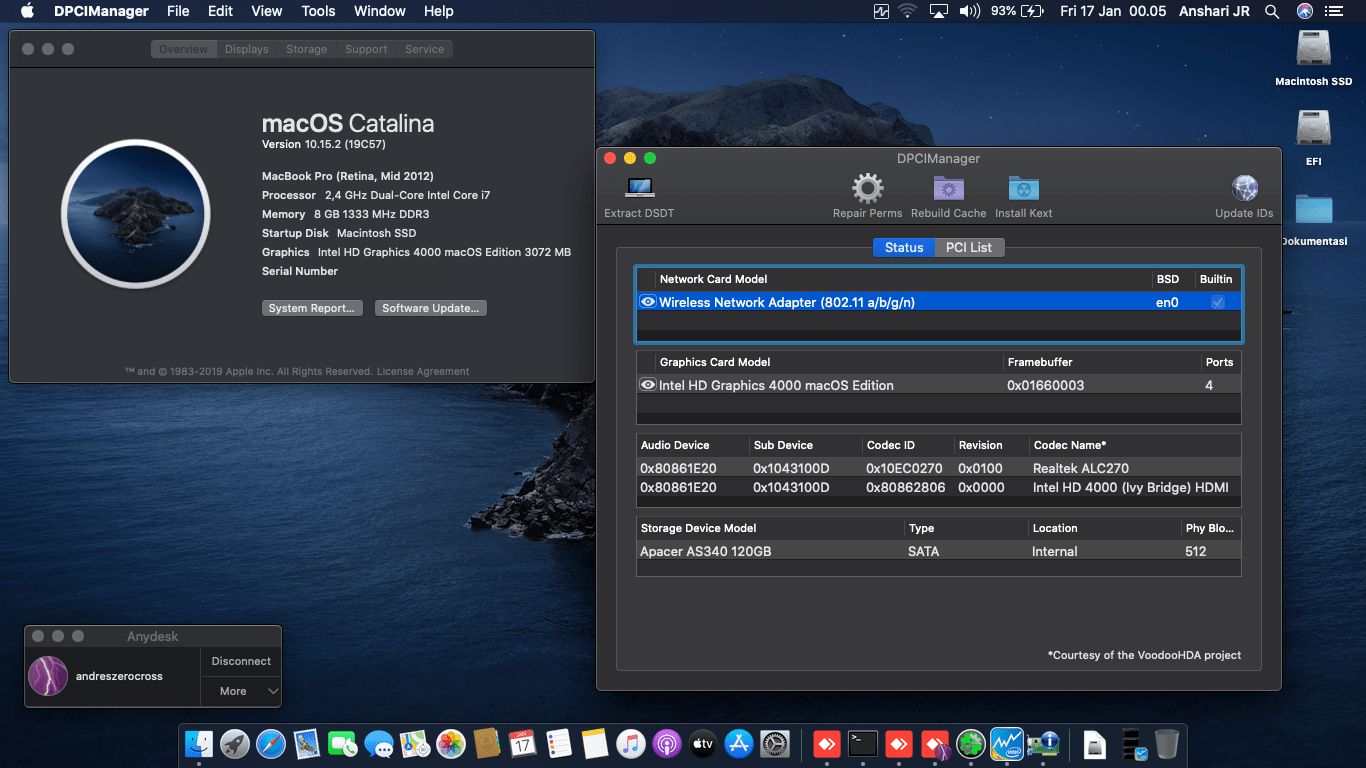Select the Storage tab in About This Mac

pyautogui.click(x=306, y=49)
